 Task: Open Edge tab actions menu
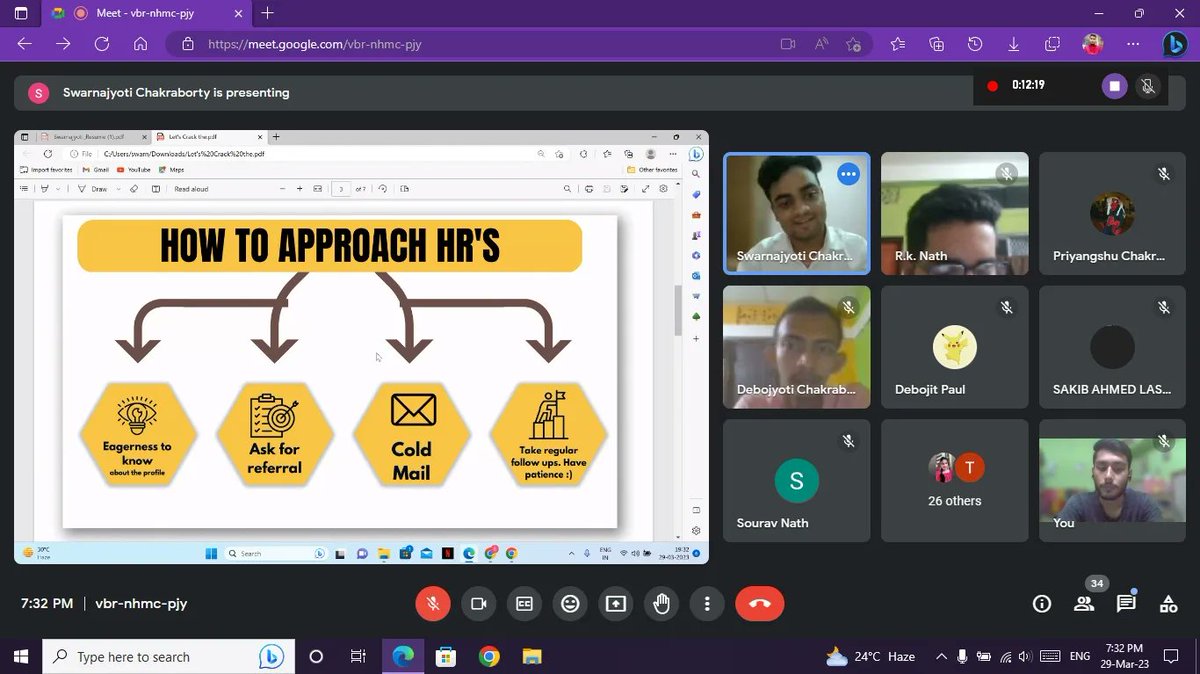point(22,14)
